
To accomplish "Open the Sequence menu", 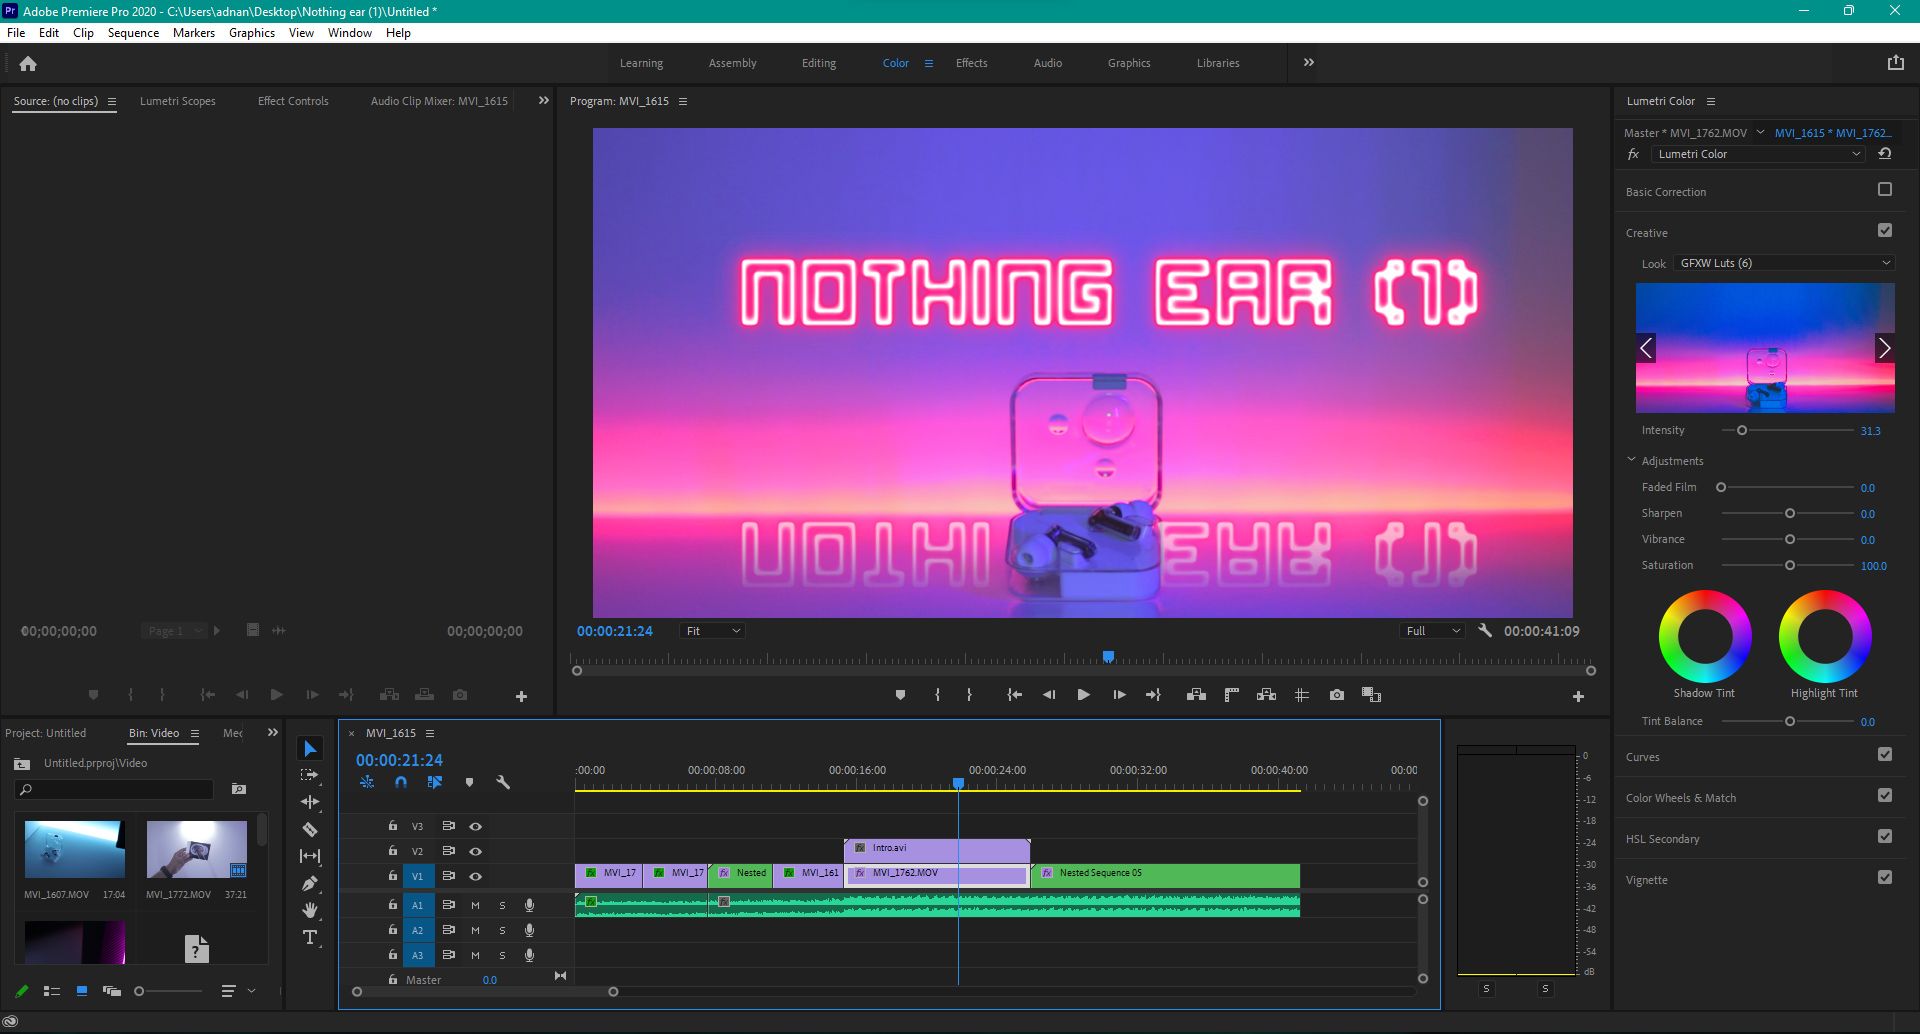I will click(x=133, y=32).
